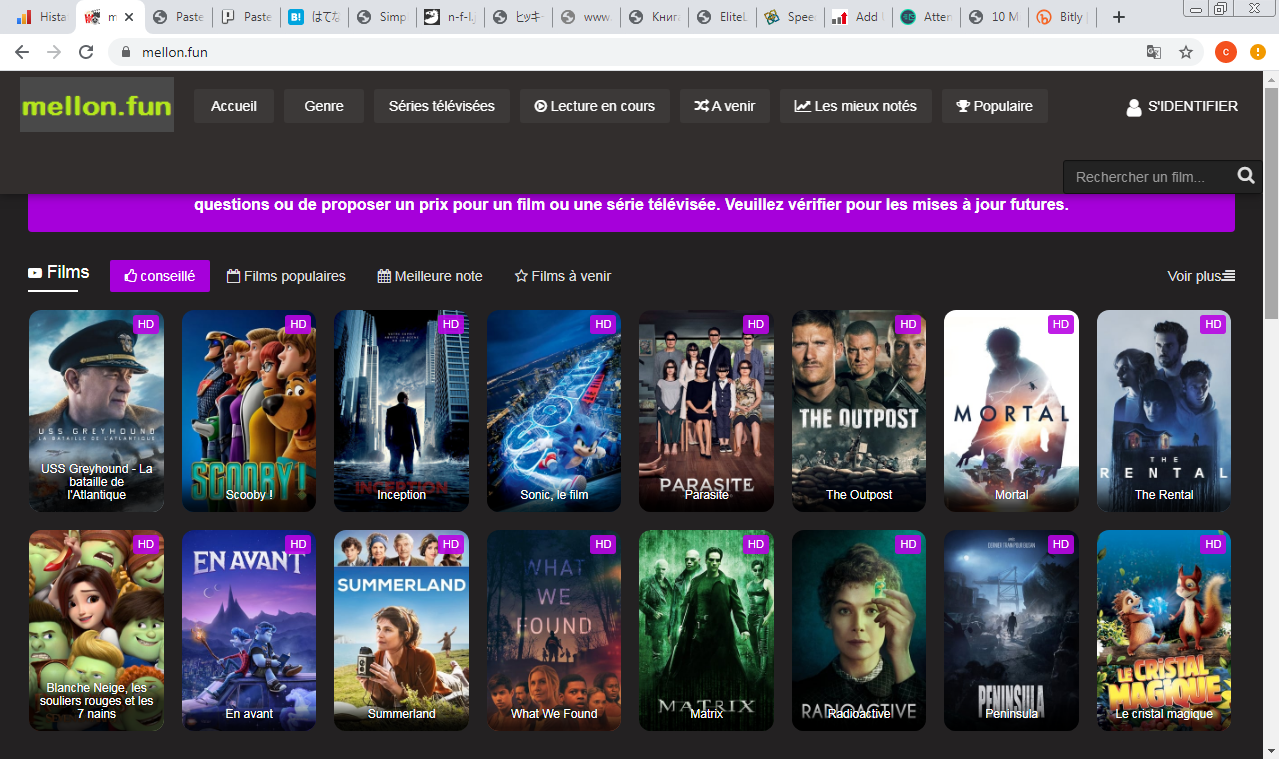Select the conseillé tab
This screenshot has height=759, width=1279.
160,276
